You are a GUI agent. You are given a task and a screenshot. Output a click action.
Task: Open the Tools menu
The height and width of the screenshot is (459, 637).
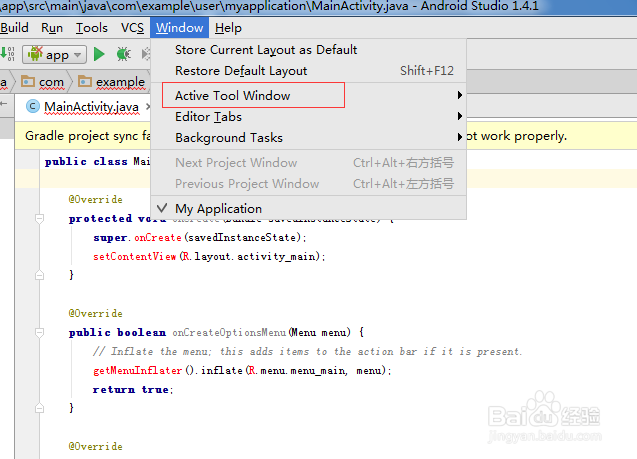pyautogui.click(x=92, y=28)
